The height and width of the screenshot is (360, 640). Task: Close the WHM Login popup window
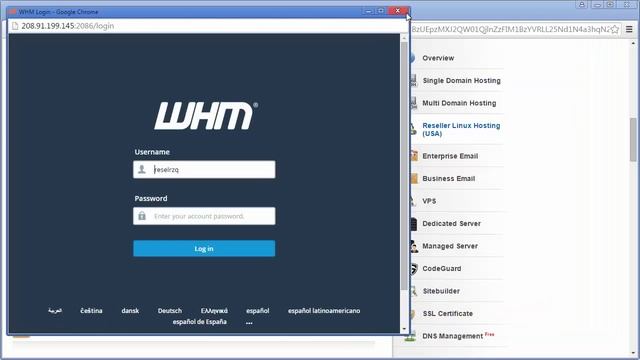(398, 11)
